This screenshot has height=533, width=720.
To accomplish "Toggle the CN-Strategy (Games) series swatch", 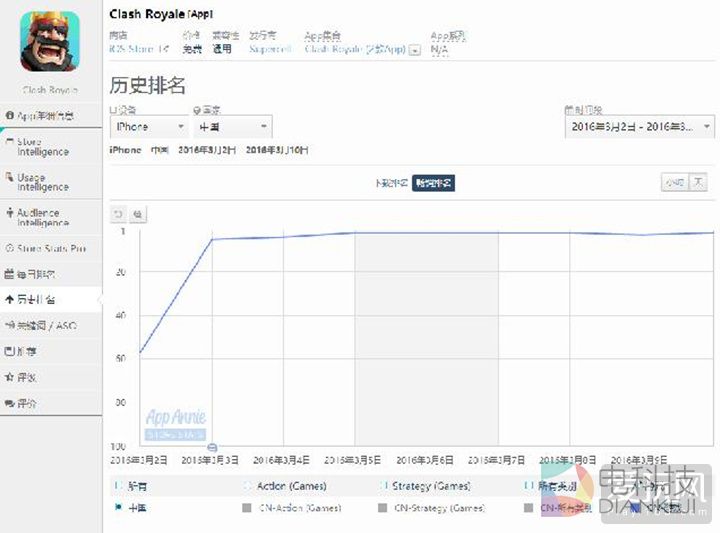I will point(382,508).
